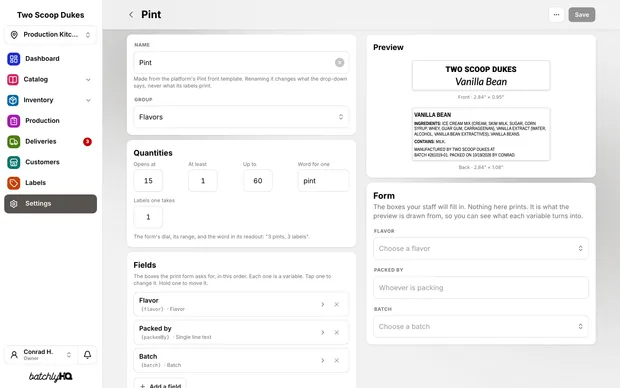620x388 pixels.
Task: Click the Save button
Action: 582,15
